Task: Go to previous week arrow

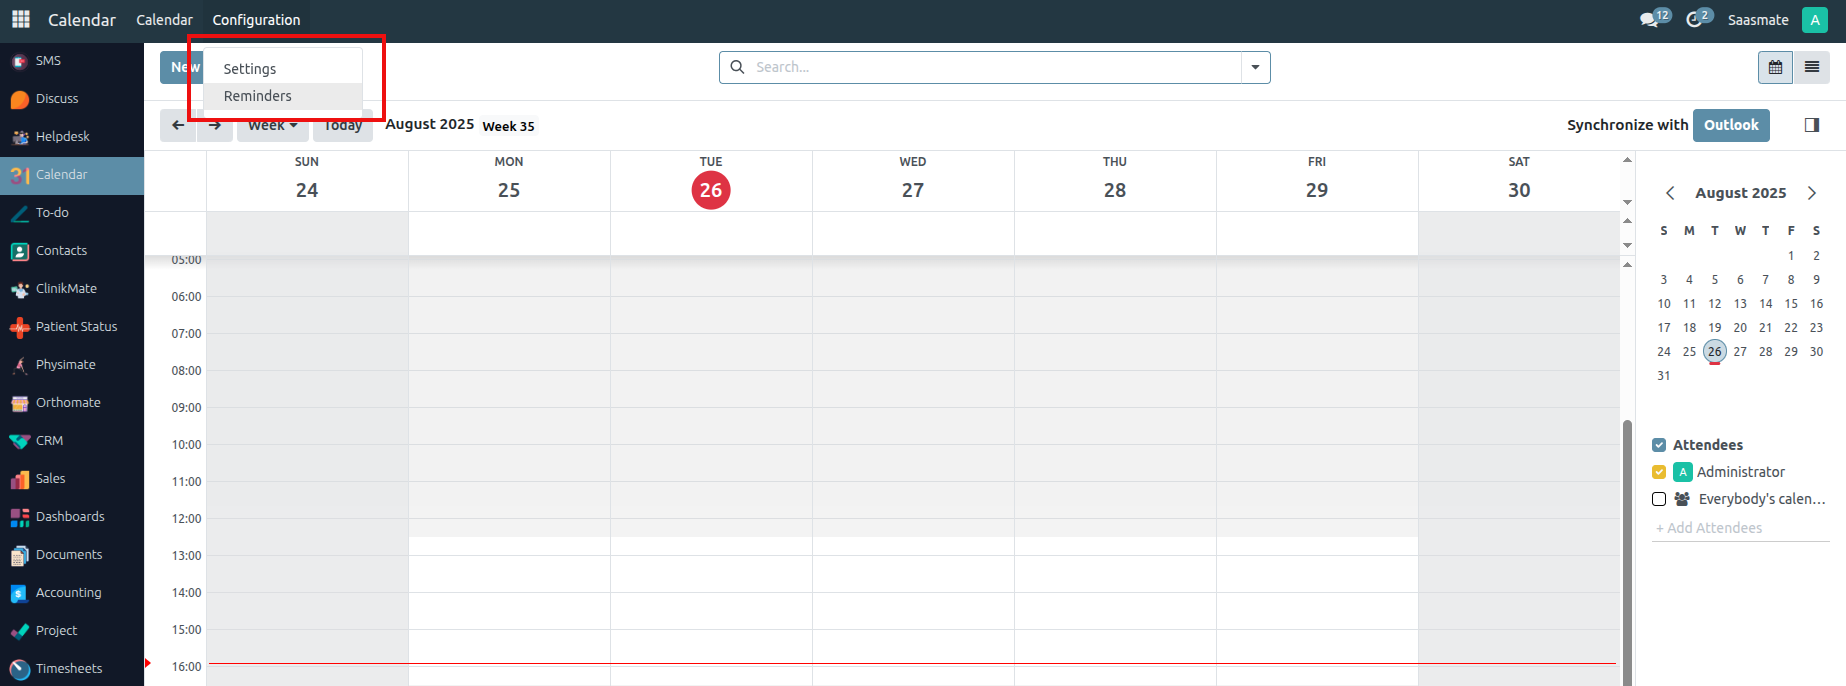Action: [x=178, y=126]
